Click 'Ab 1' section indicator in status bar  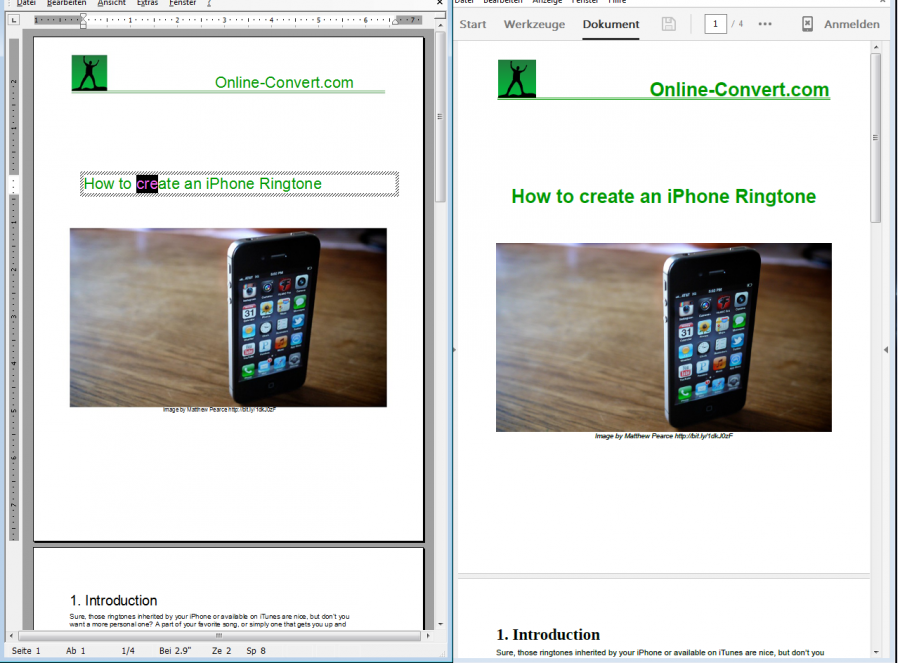click(76, 651)
